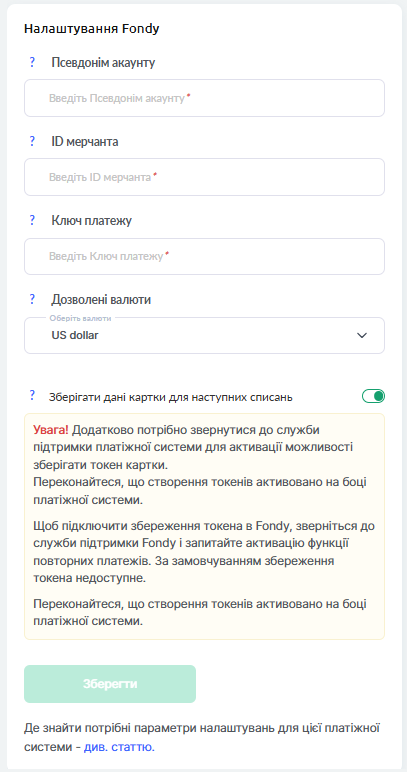Click the Дозволені валюти section label
The width and height of the screenshot is (407, 772).
coord(101,299)
